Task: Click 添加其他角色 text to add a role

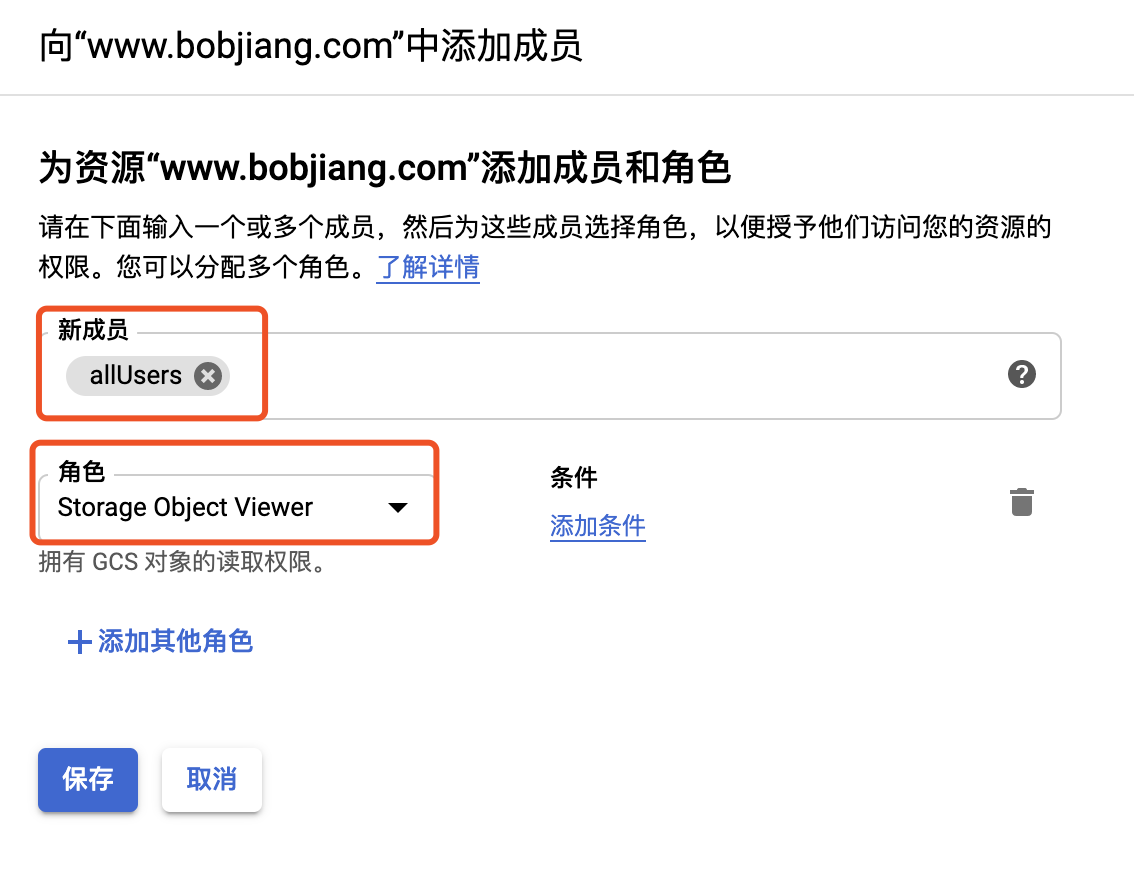Action: click(x=175, y=641)
